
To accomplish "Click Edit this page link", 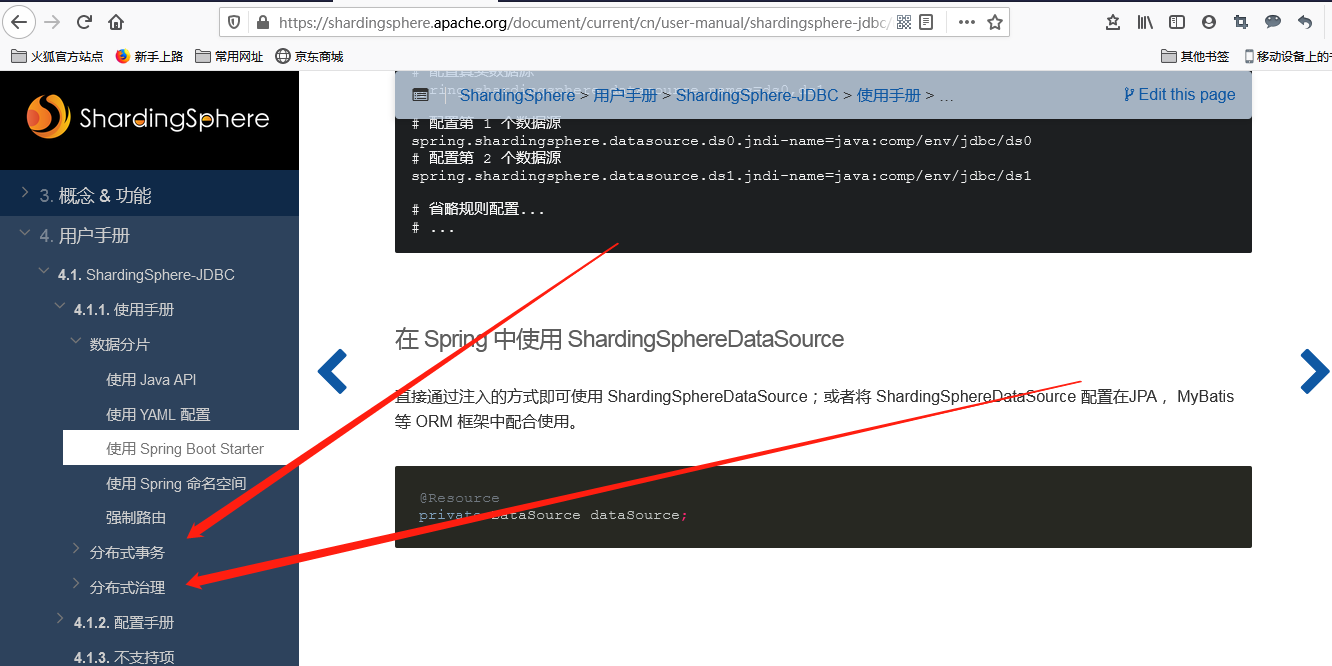I will pos(1179,94).
